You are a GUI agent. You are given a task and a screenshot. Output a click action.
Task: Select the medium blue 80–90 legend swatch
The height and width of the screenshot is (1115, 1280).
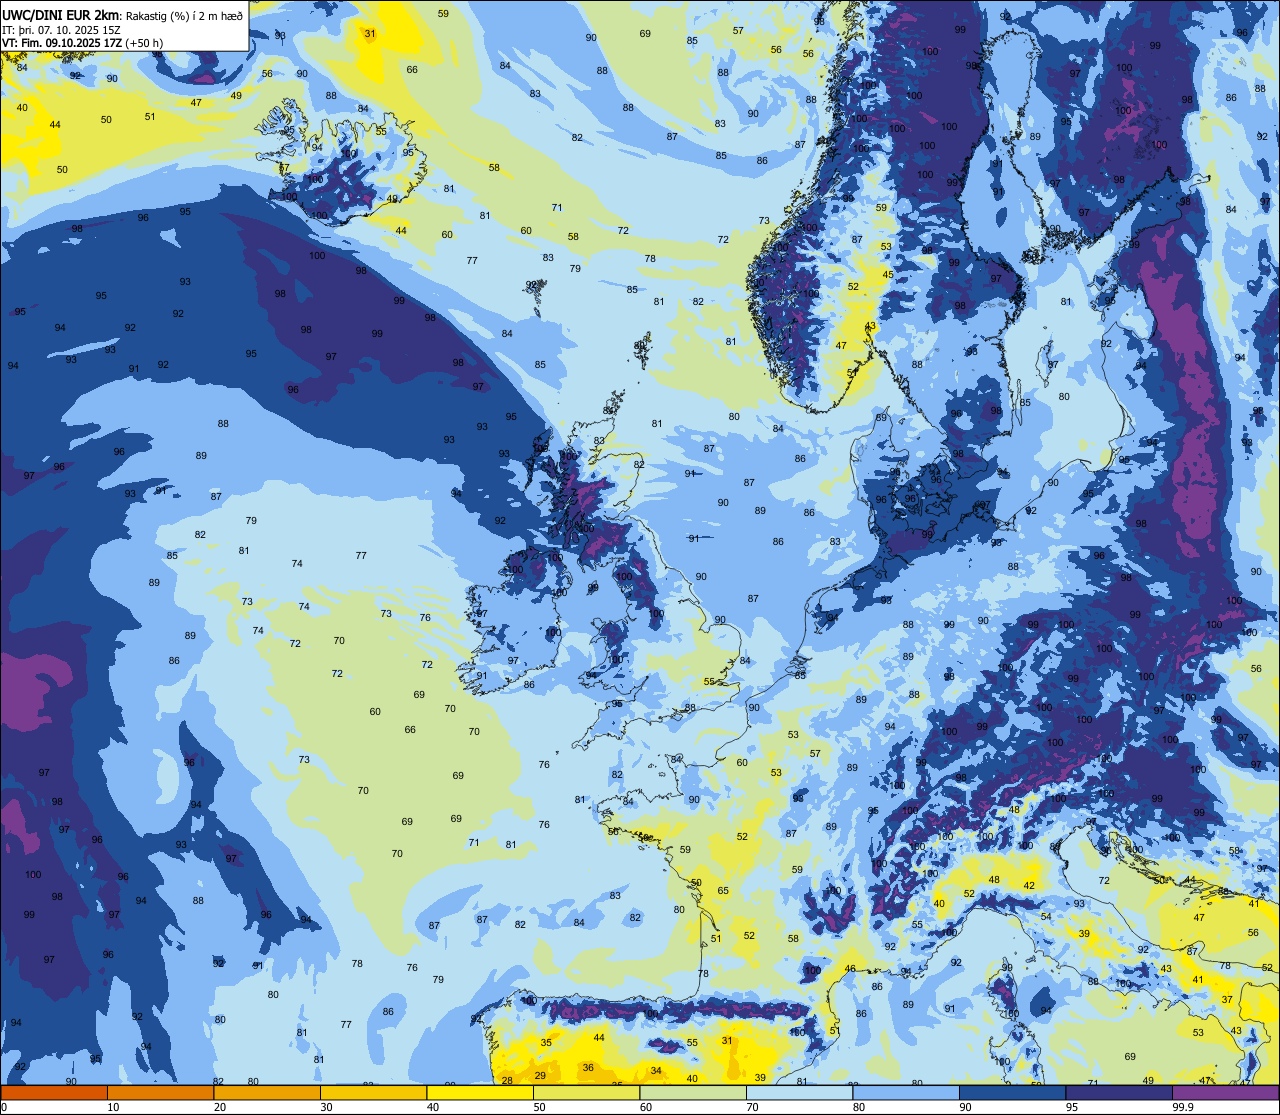[906, 1092]
